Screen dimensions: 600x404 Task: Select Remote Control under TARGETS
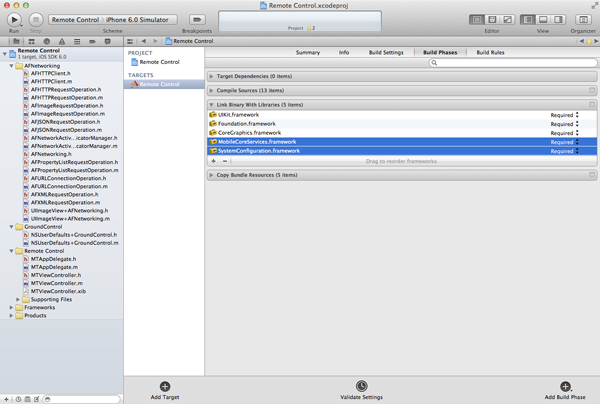[164, 84]
